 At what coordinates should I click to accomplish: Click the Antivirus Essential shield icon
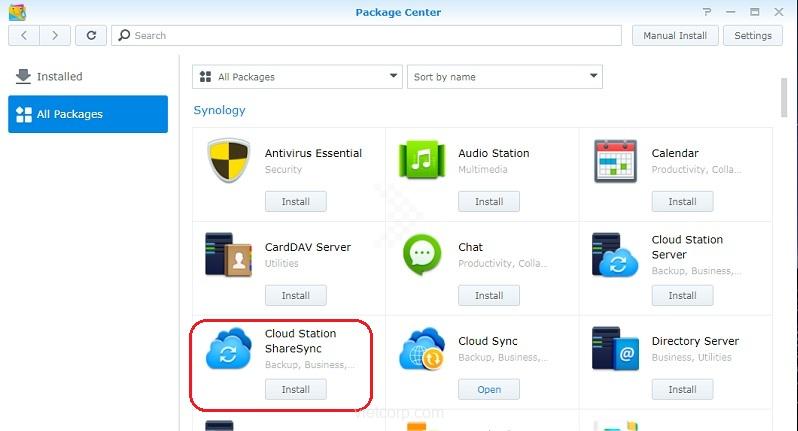[x=228, y=162]
